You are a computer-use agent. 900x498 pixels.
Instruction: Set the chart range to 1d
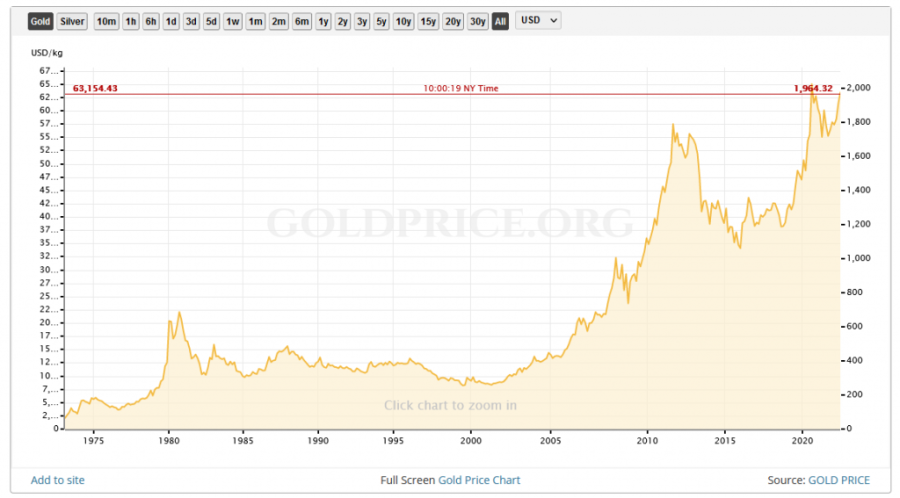(x=171, y=21)
